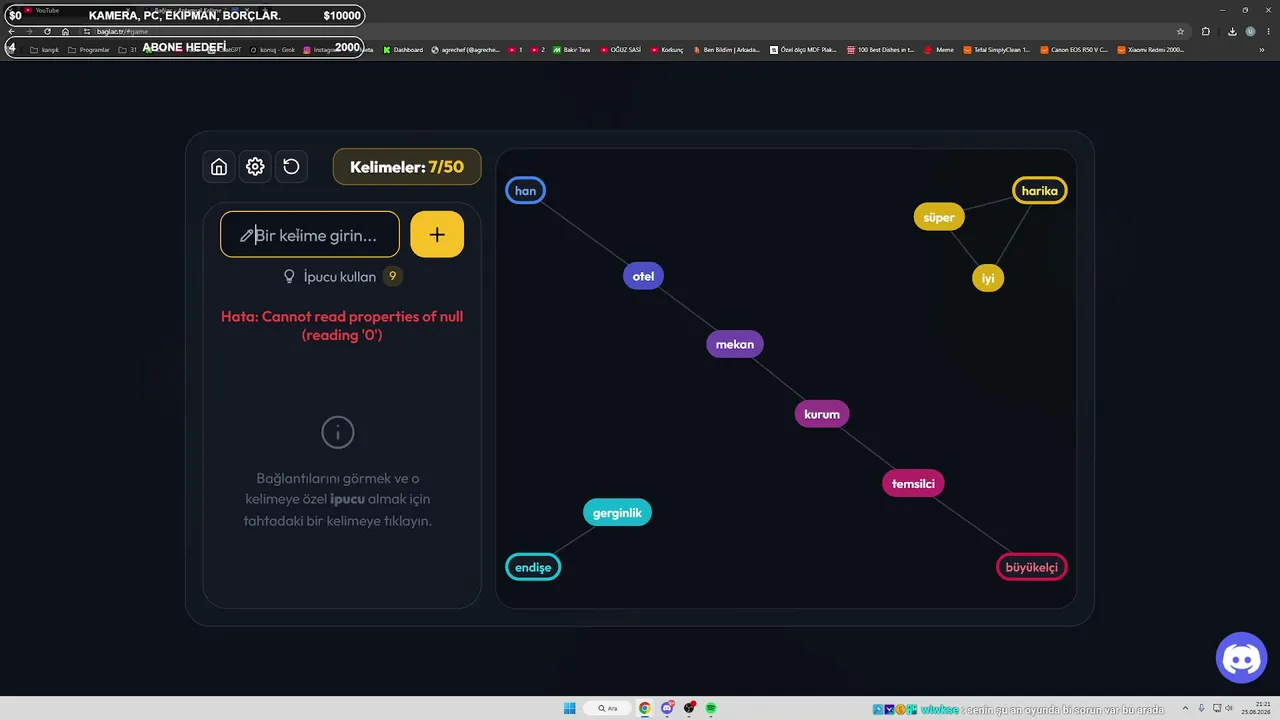This screenshot has width=1280, height=720.
Task: Open the 'Korkunç' bookmark
Action: [x=667, y=49]
